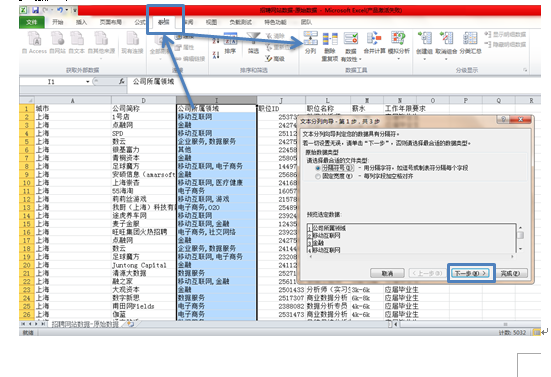Click the preview scroll down arrow
This screenshot has width=551, height=377.
520,249
